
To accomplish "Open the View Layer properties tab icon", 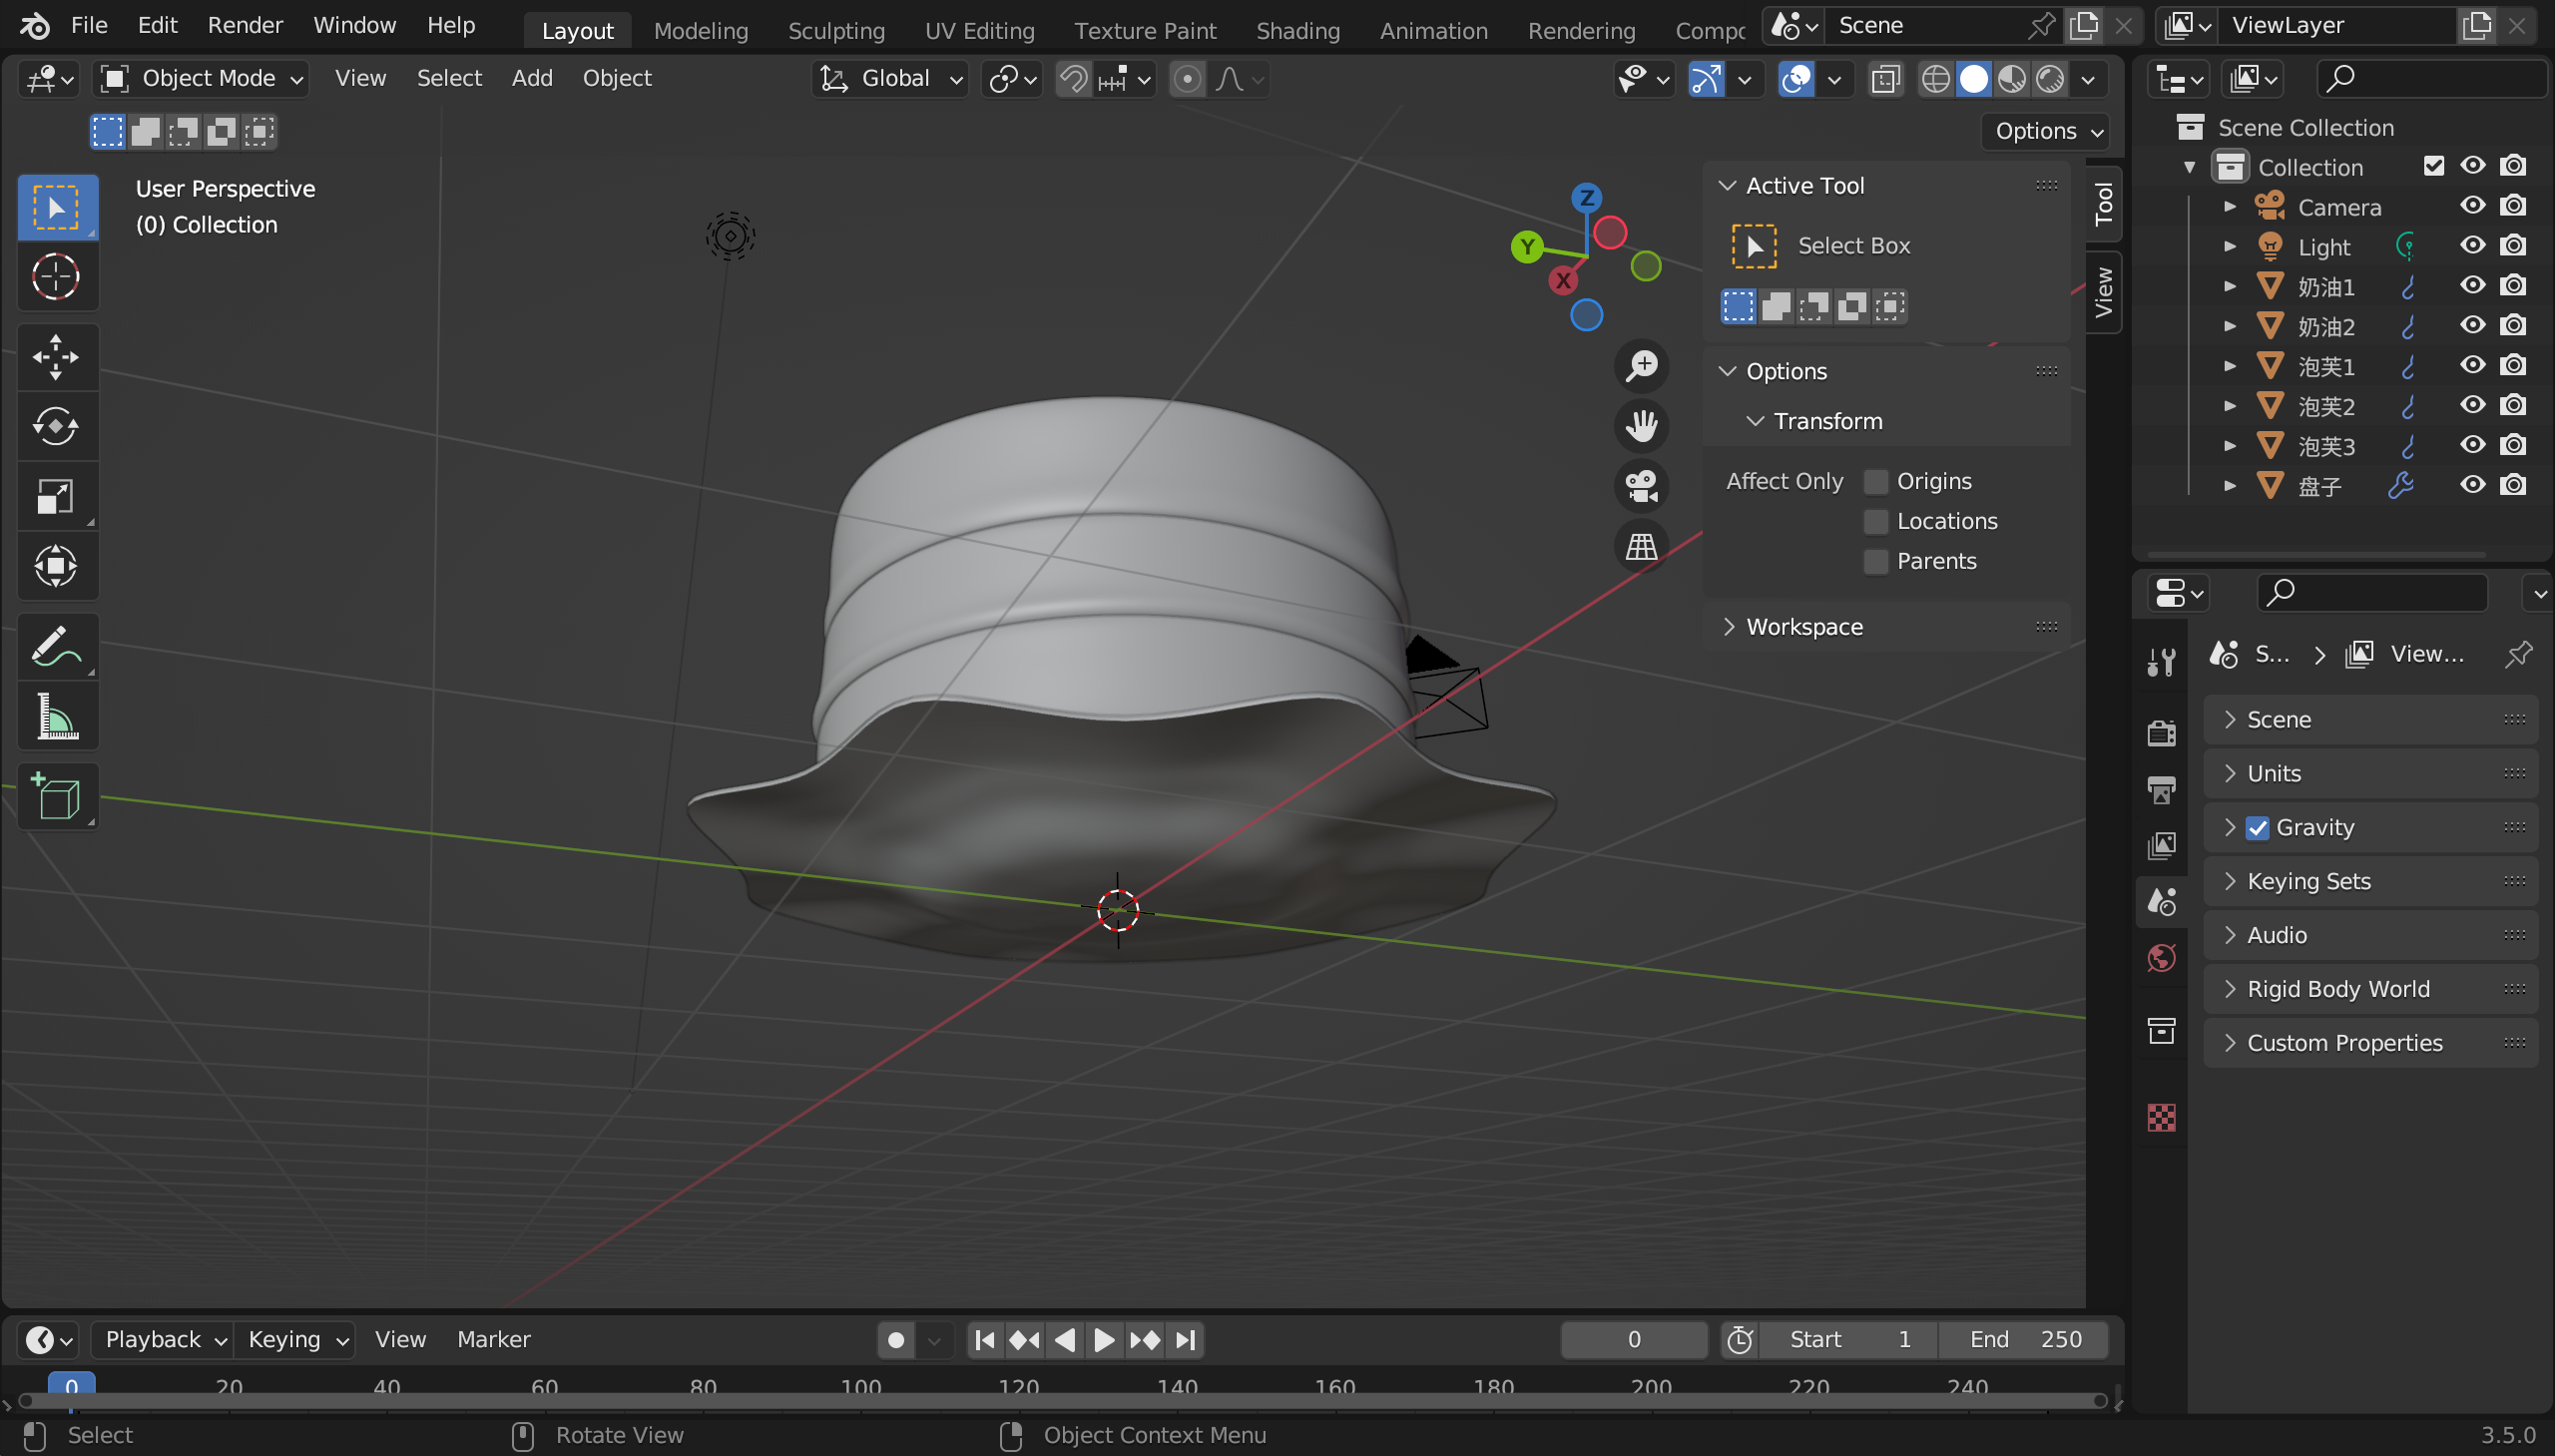I will pyautogui.click(x=2161, y=845).
